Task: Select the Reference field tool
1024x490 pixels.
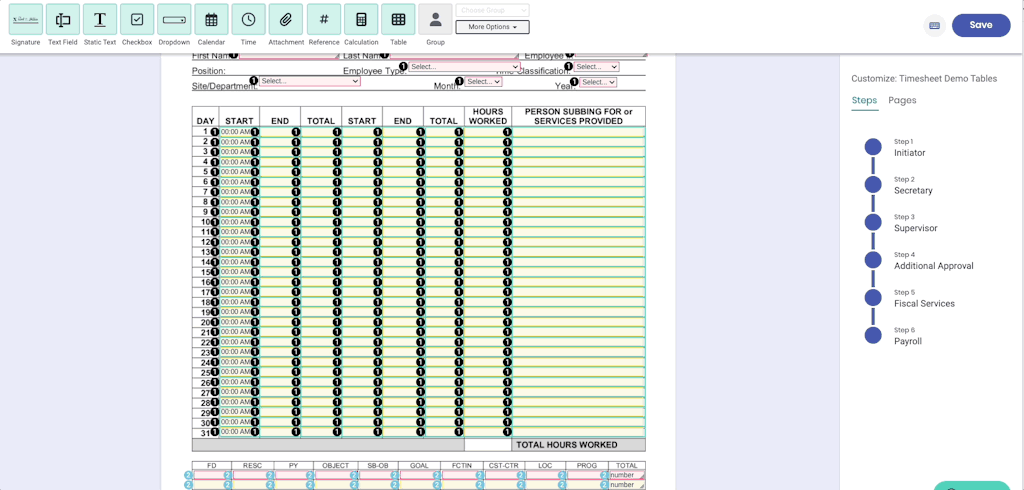Action: [x=324, y=19]
